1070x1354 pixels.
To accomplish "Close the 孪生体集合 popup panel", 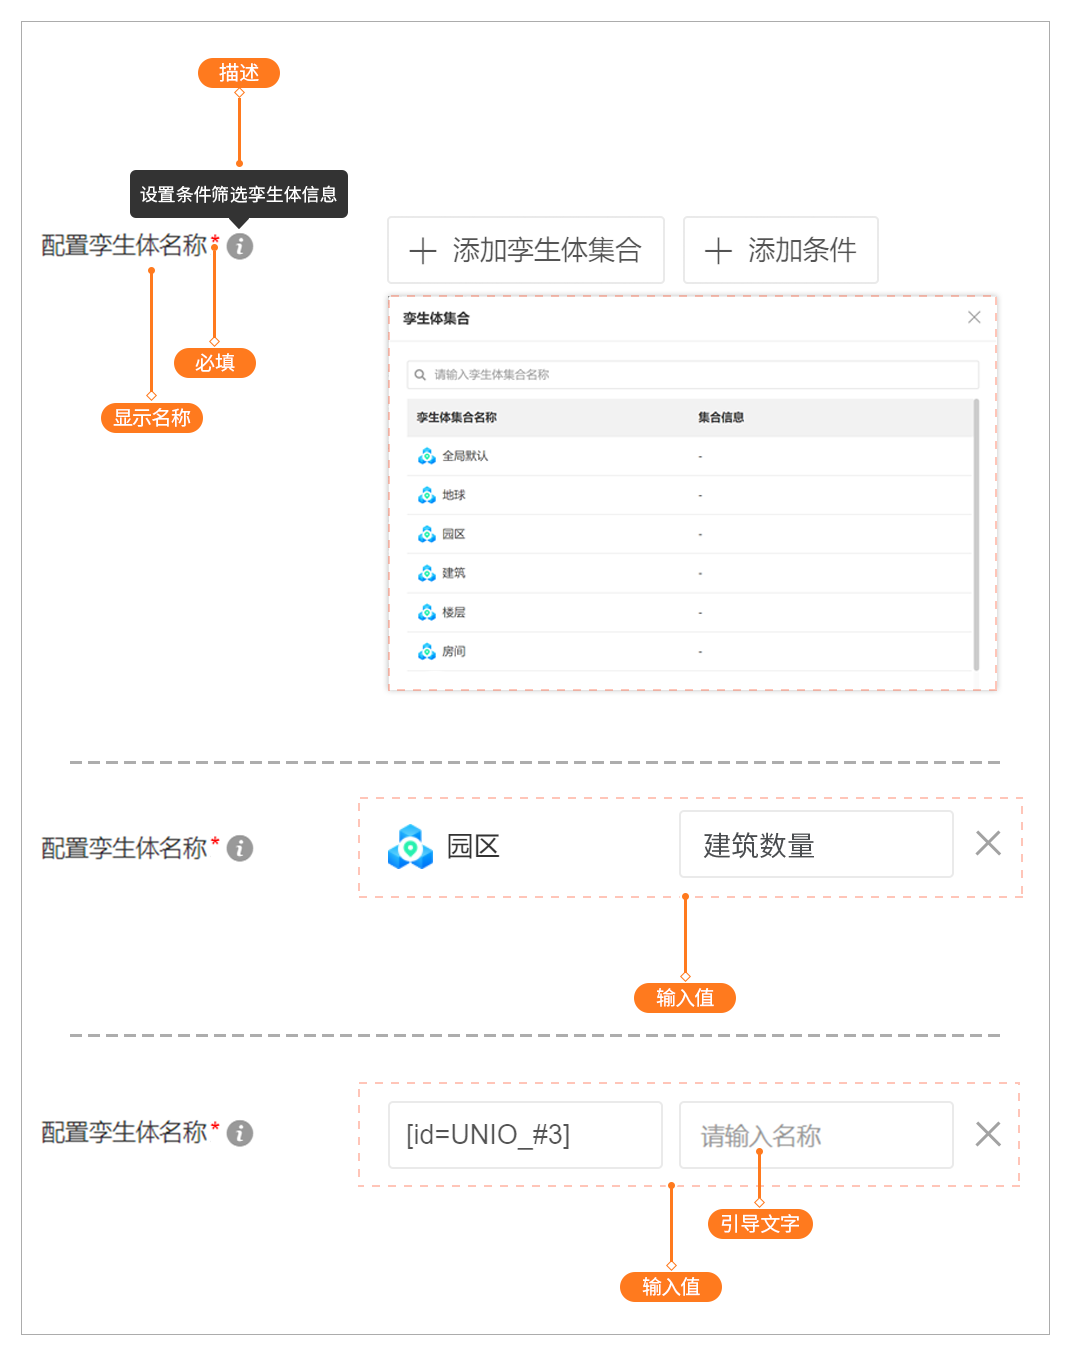I will pos(974,317).
